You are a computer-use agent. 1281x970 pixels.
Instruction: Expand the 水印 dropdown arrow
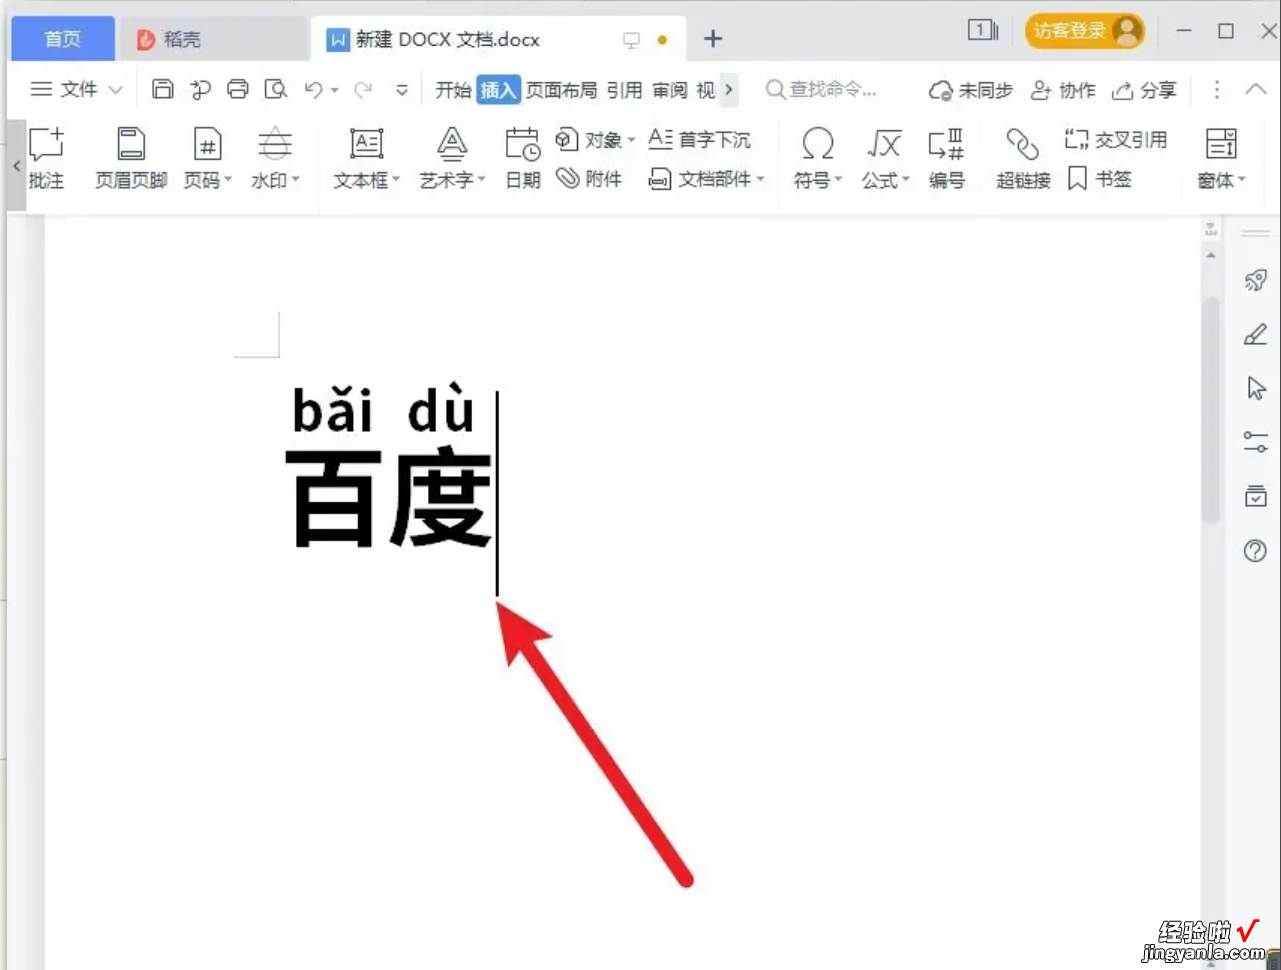296,180
